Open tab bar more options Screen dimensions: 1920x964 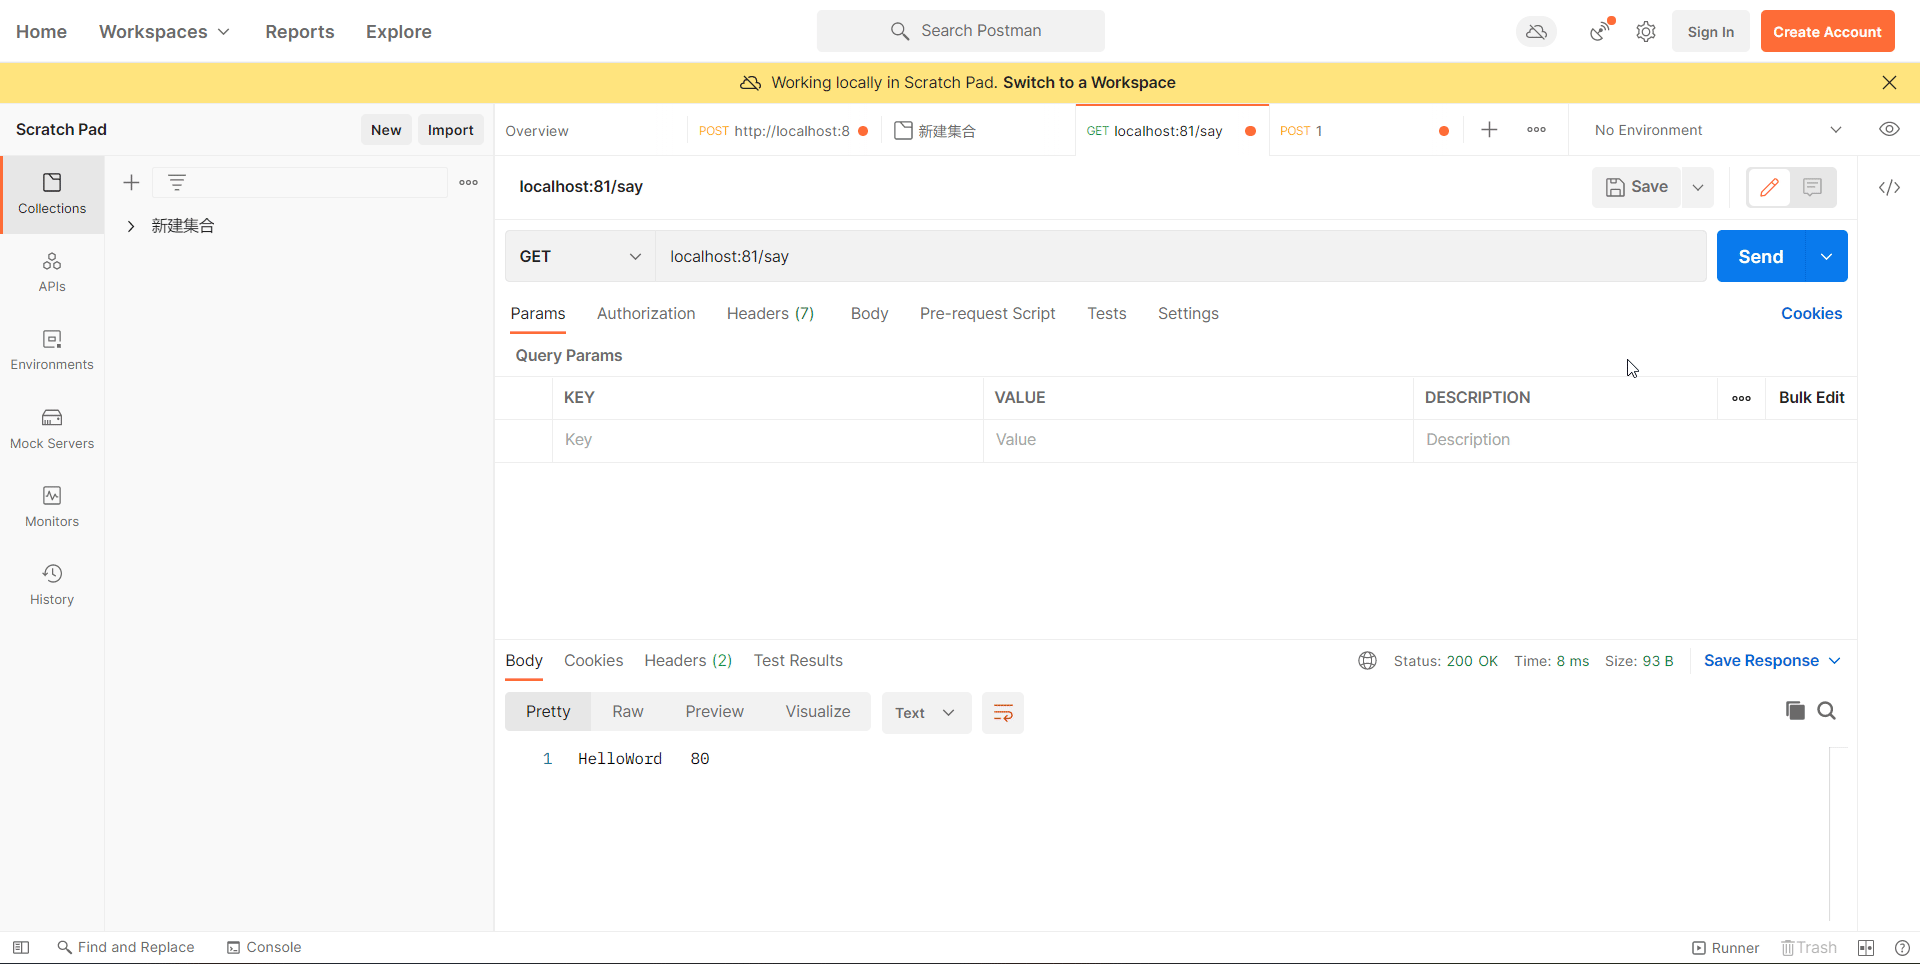click(1537, 130)
